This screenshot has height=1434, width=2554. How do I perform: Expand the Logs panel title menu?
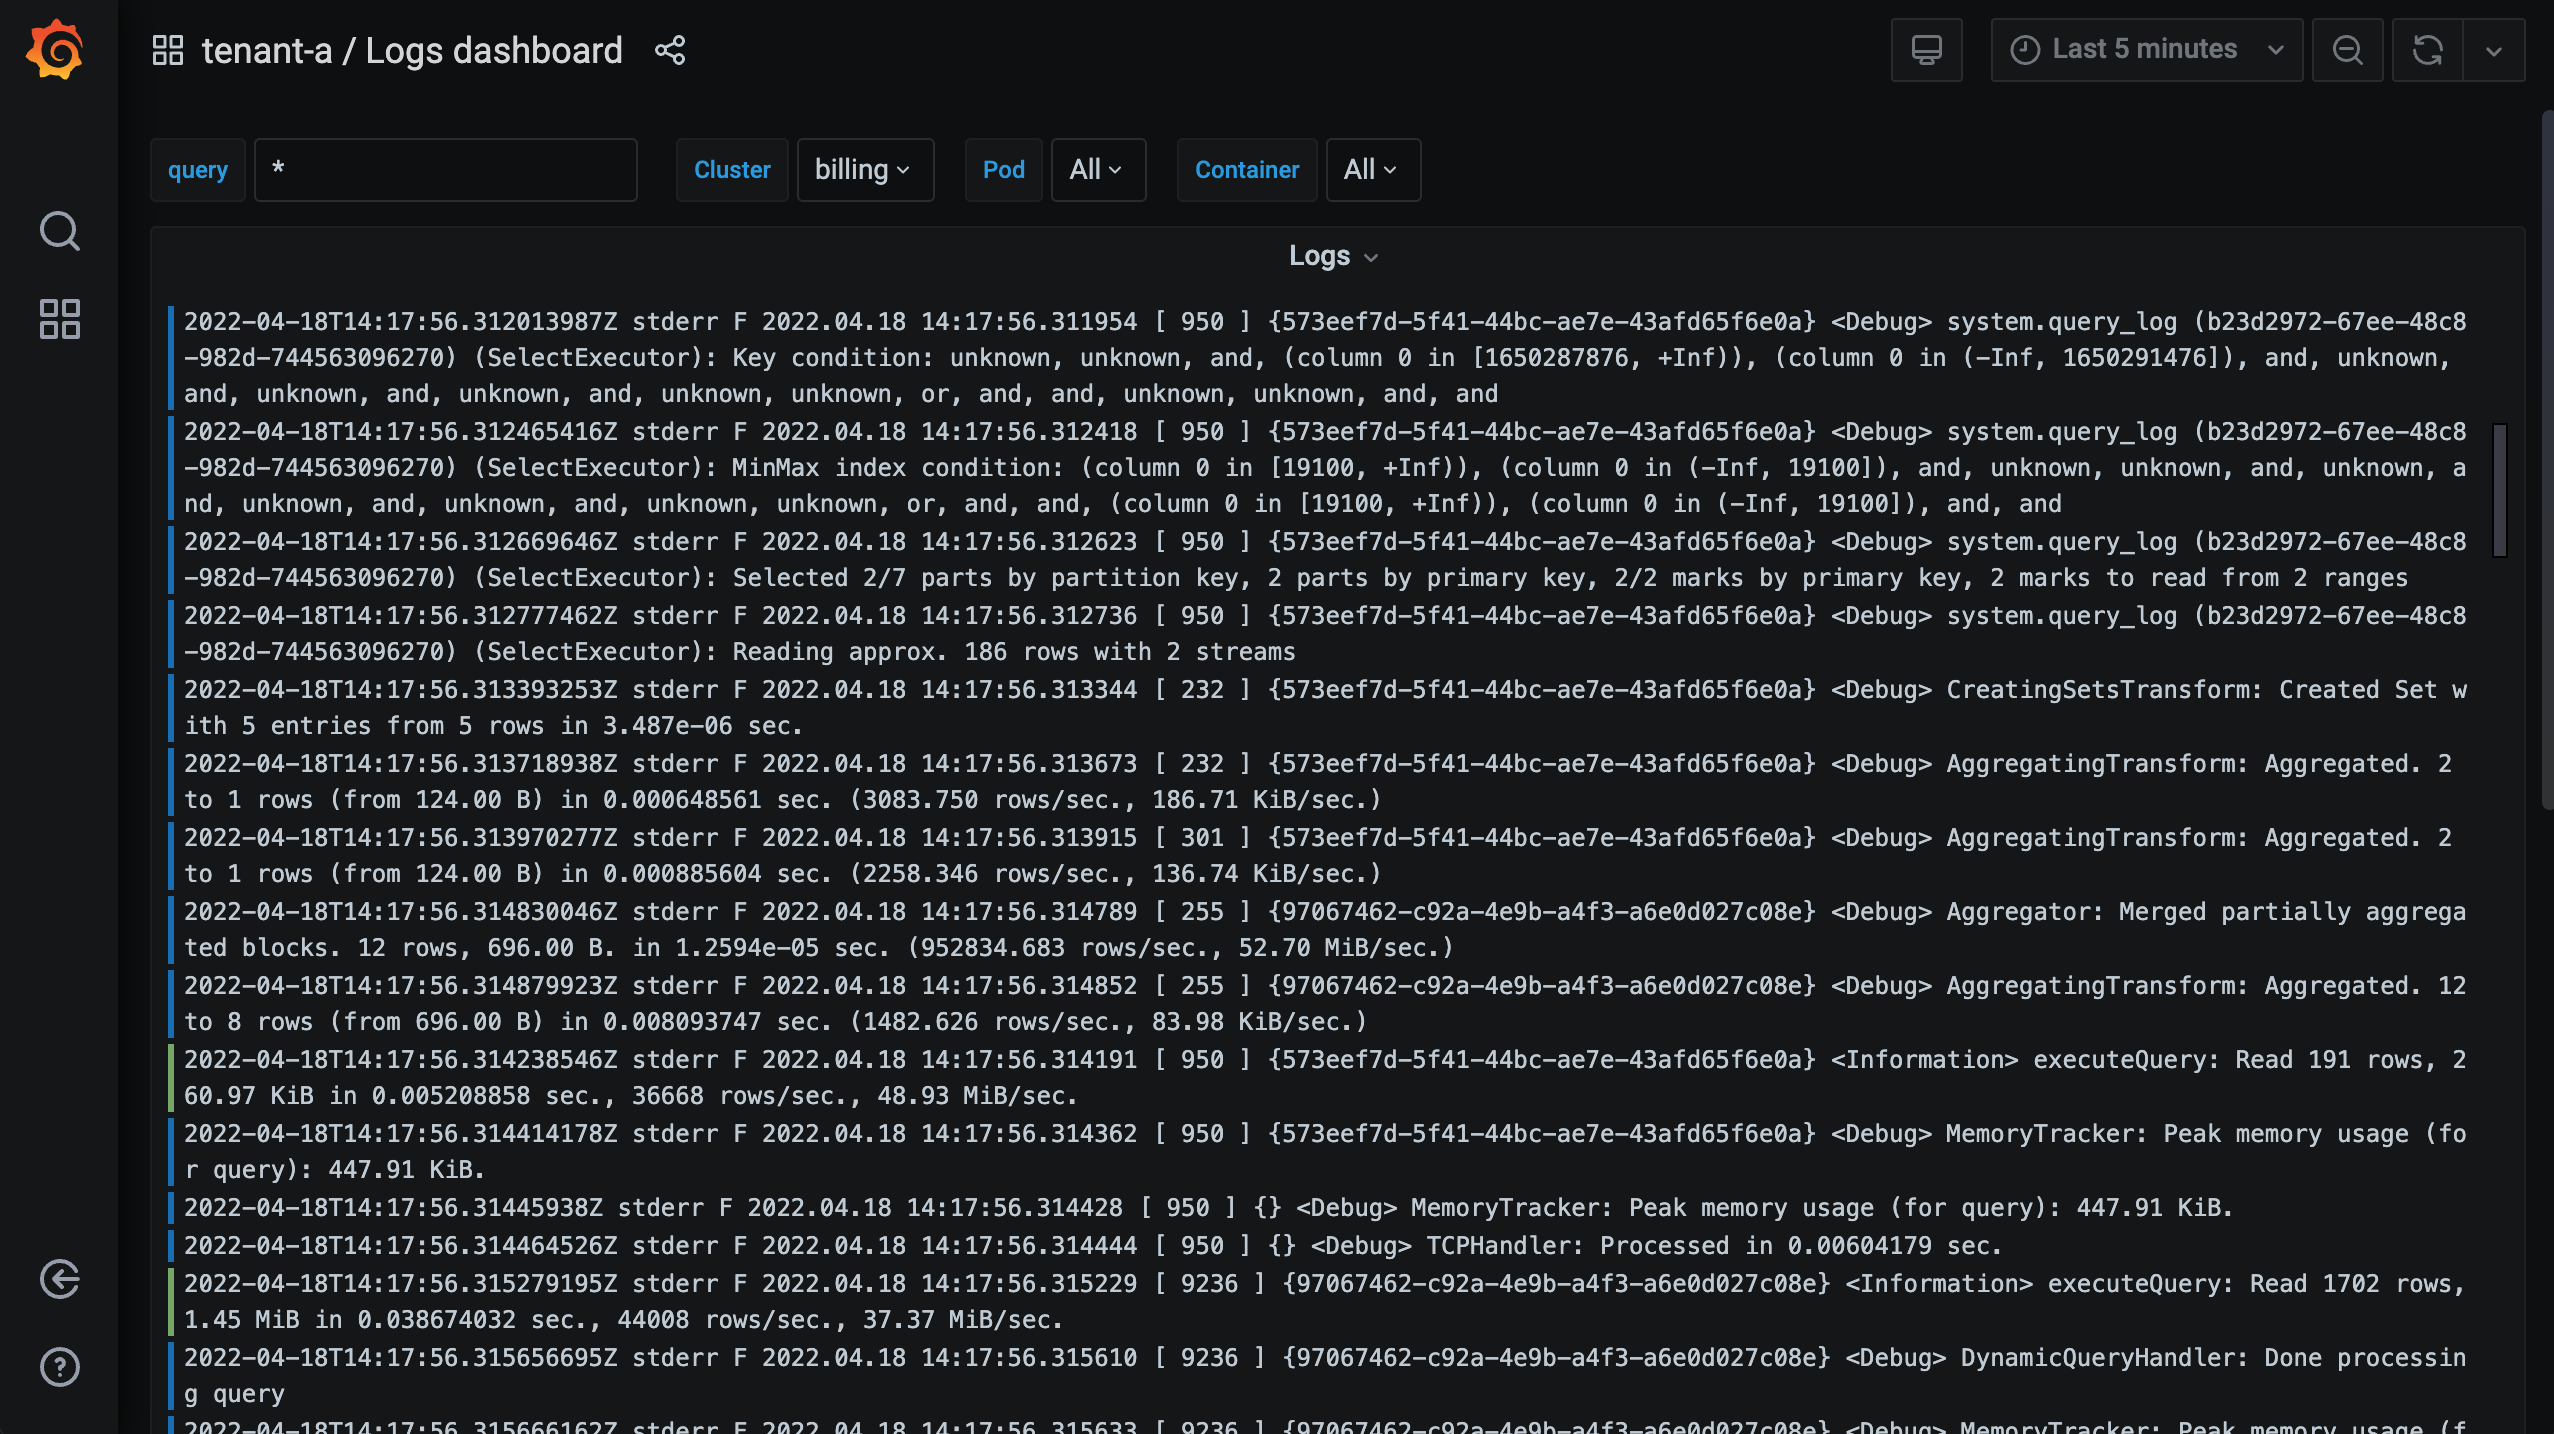click(x=1334, y=256)
